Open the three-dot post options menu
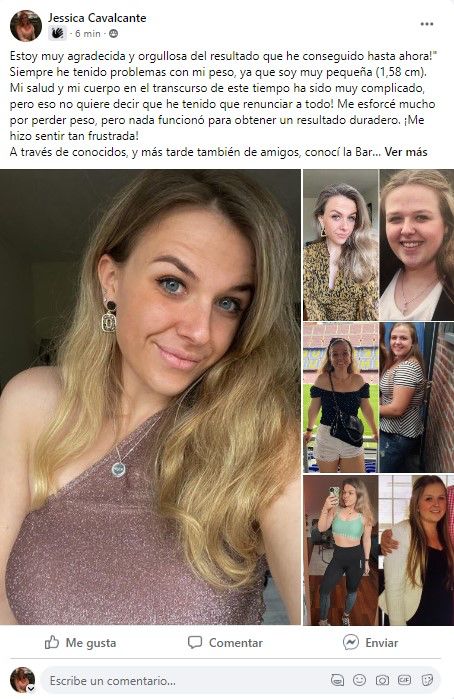This screenshot has height=699, width=454. pos(427,24)
